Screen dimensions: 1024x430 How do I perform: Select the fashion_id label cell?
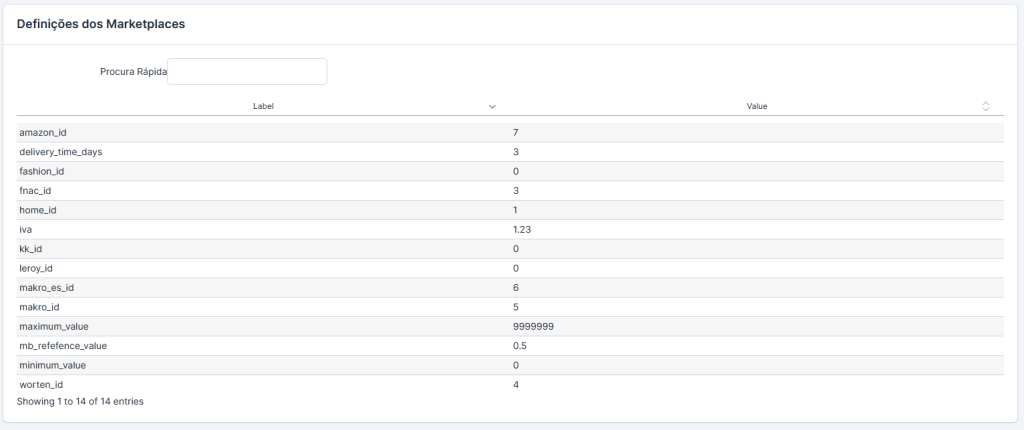point(42,171)
